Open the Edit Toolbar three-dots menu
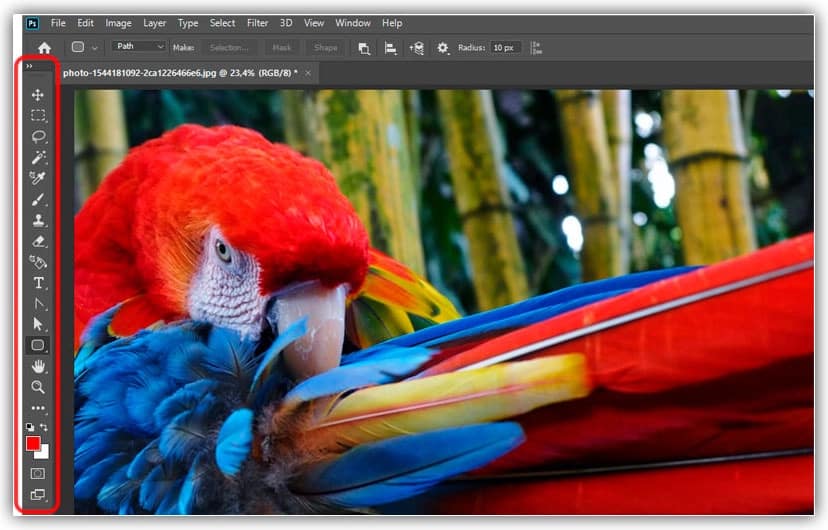828x530 pixels. coord(38,408)
